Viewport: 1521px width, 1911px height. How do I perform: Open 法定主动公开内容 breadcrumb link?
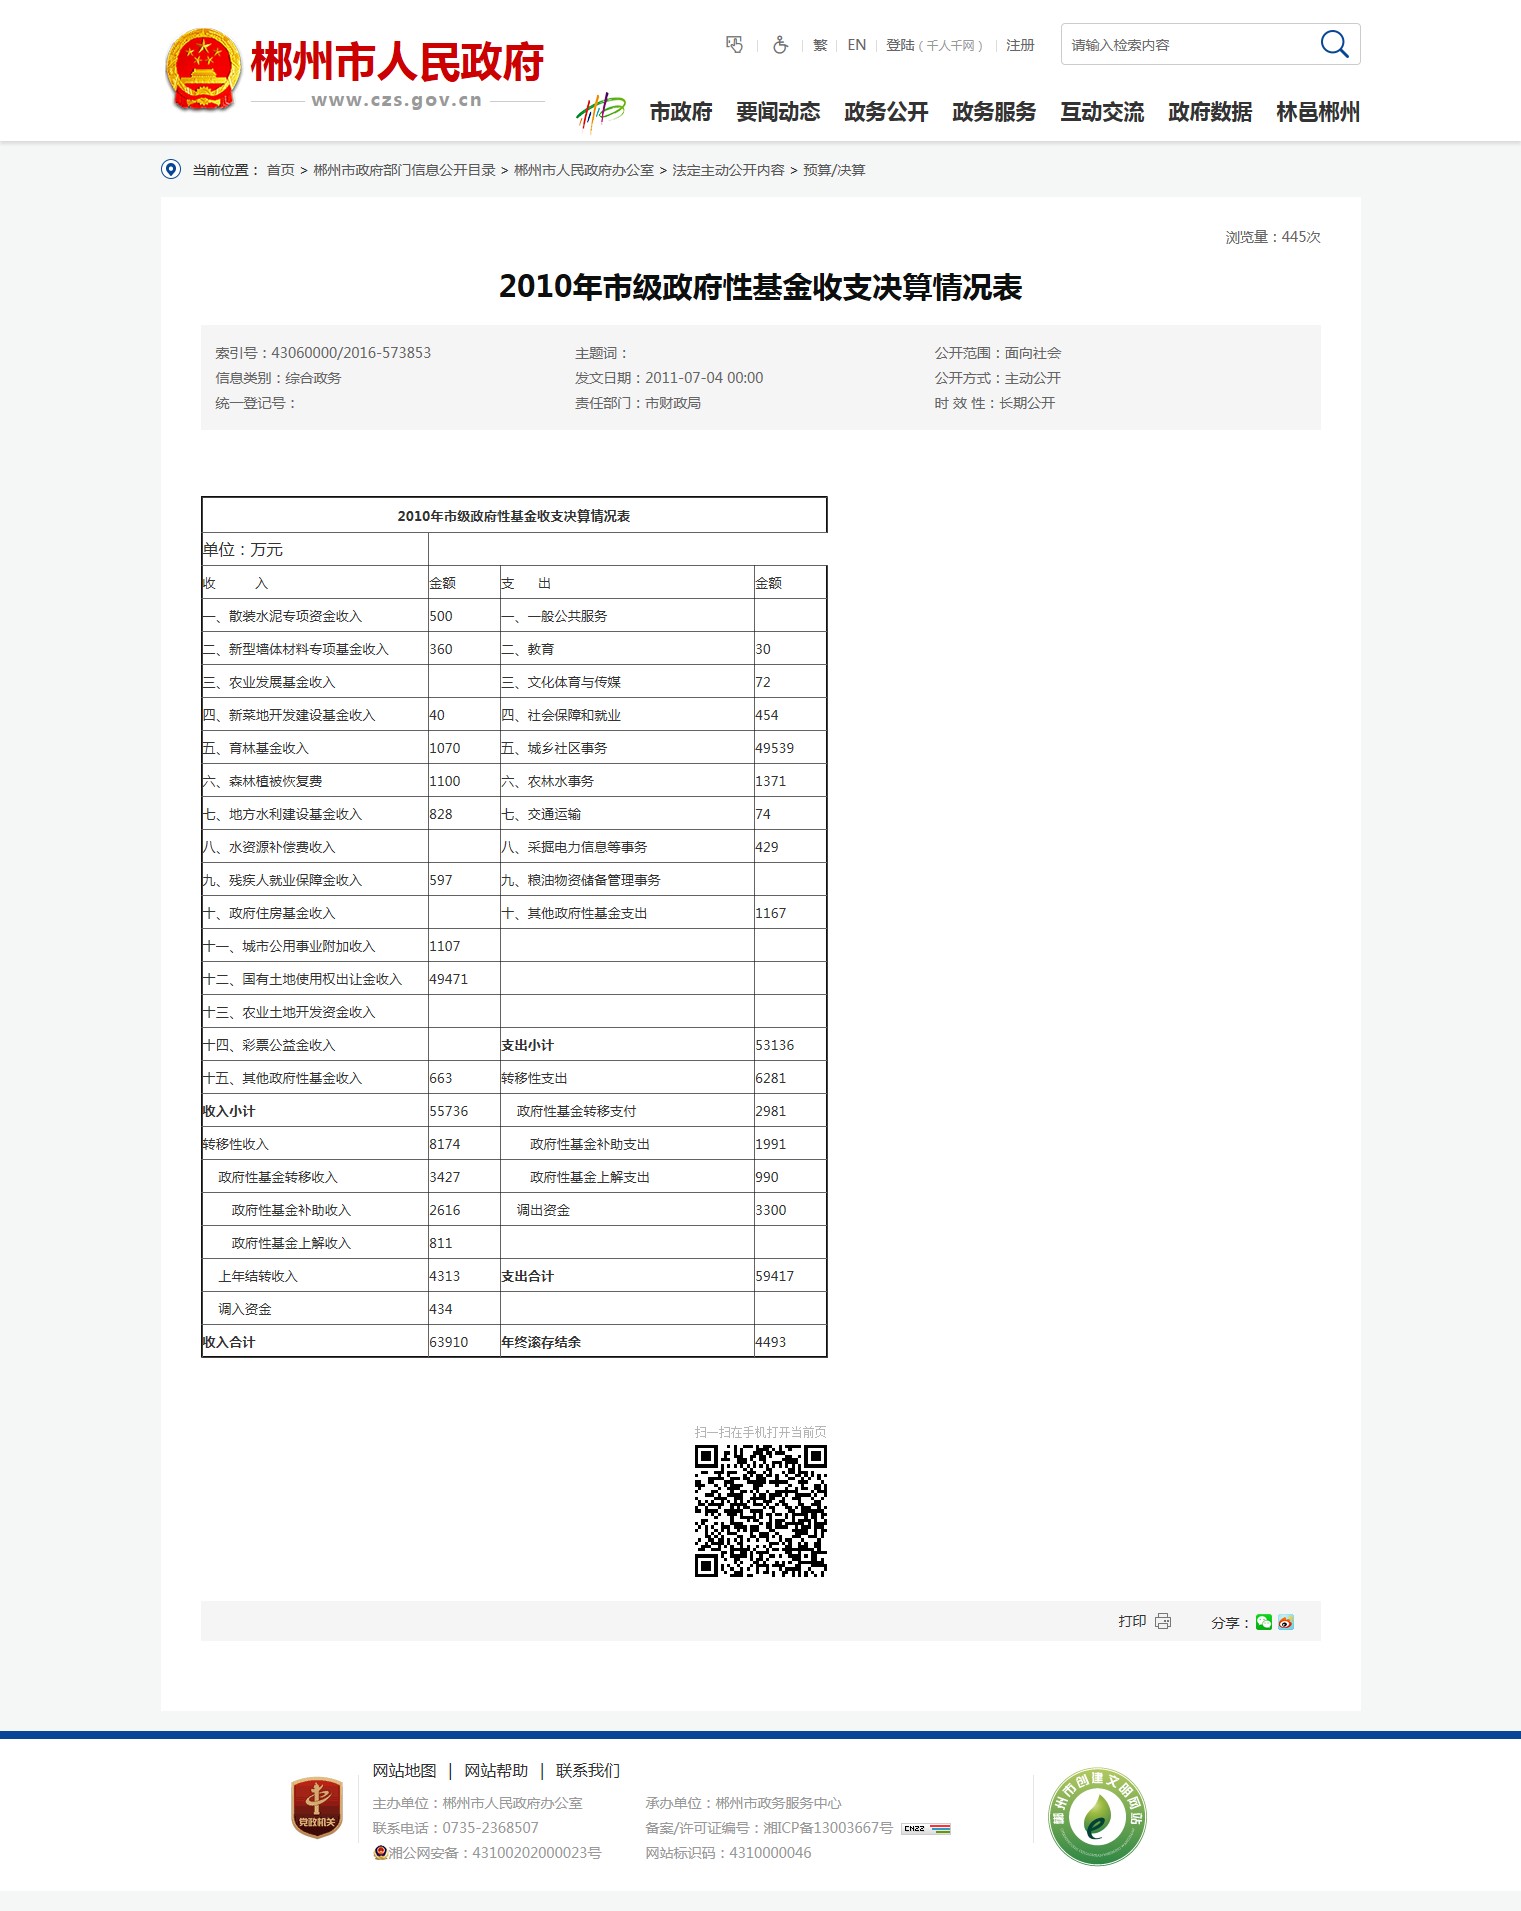pos(728,170)
